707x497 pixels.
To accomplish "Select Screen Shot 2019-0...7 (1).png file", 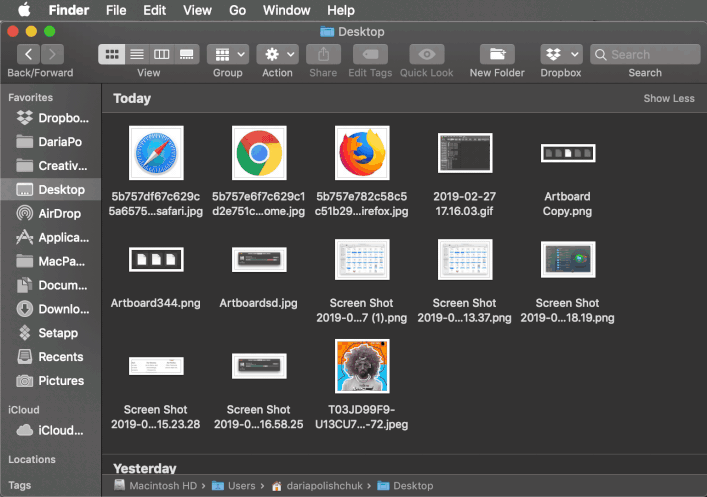I will point(362,259).
